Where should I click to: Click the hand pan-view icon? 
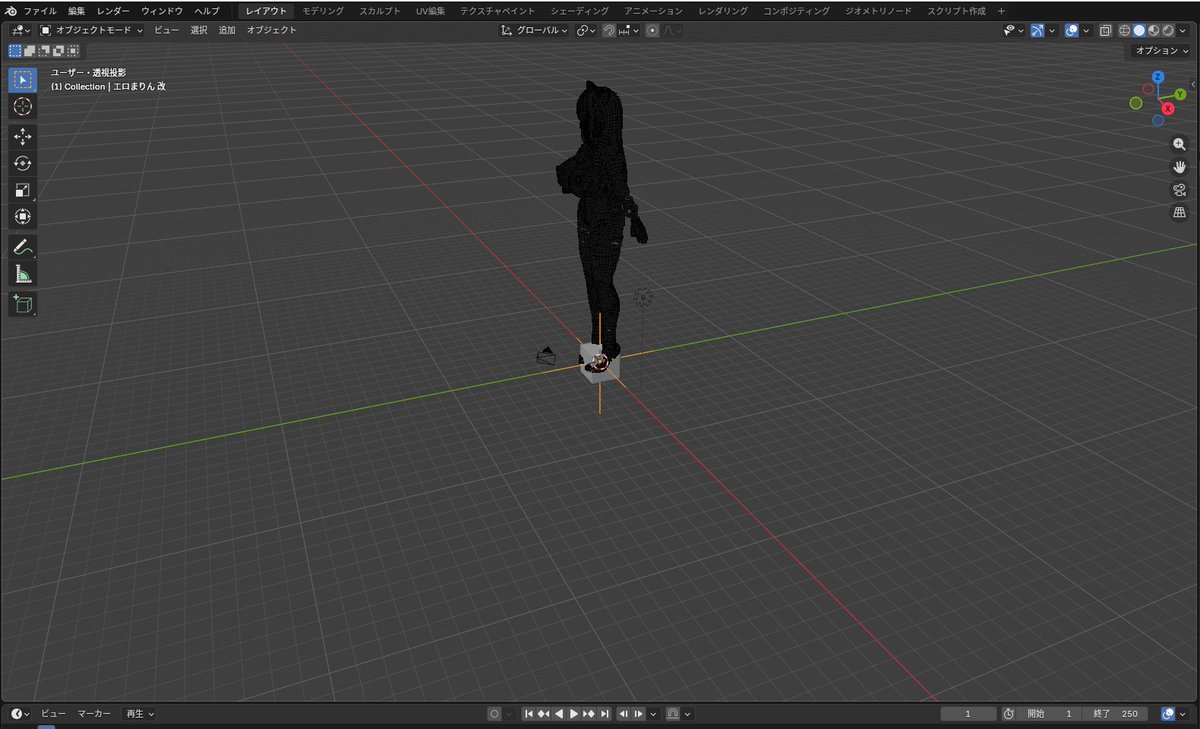[x=1179, y=167]
